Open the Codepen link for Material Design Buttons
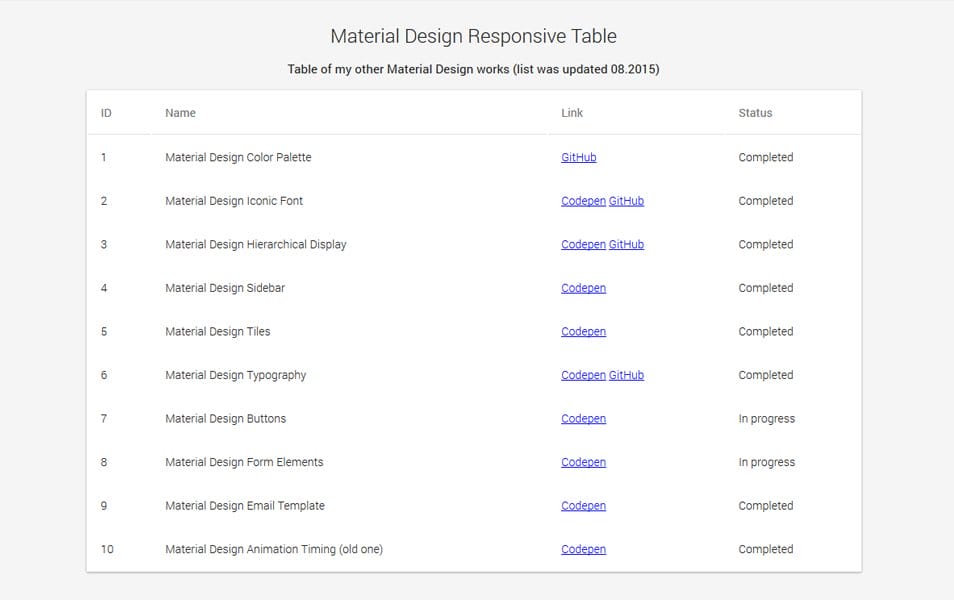Screen dimensions: 954x600 coord(583,418)
